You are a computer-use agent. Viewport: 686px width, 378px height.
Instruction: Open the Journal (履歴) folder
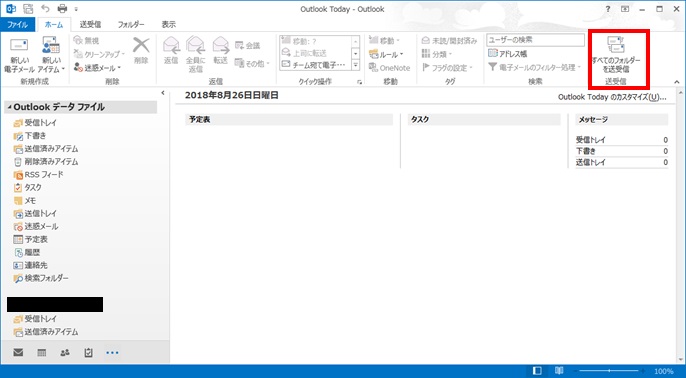click(x=27, y=252)
